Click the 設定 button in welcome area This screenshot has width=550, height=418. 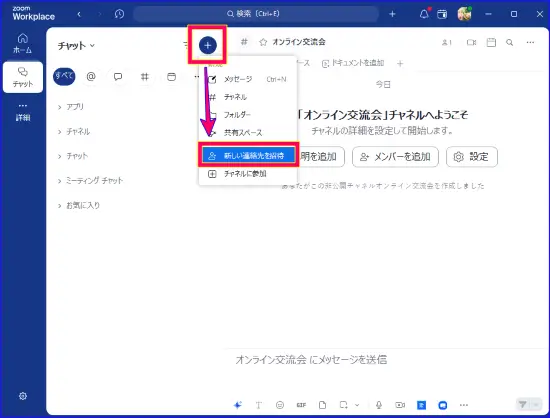tap(472, 157)
